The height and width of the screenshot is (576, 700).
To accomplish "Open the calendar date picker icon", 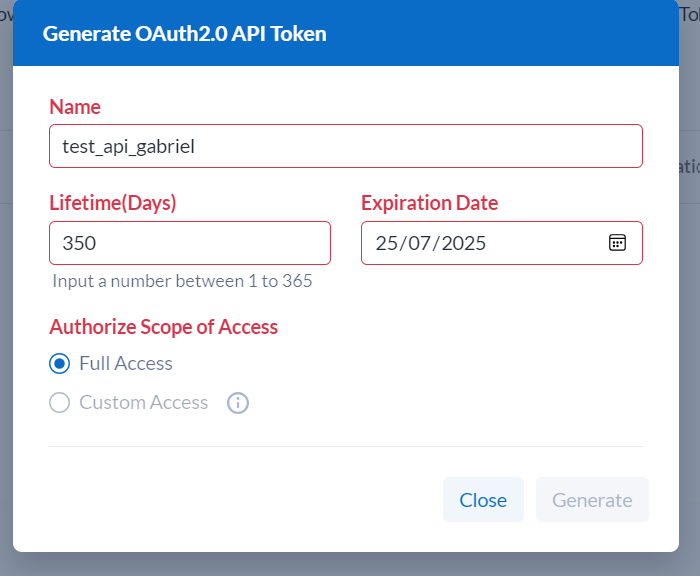I will tap(617, 243).
